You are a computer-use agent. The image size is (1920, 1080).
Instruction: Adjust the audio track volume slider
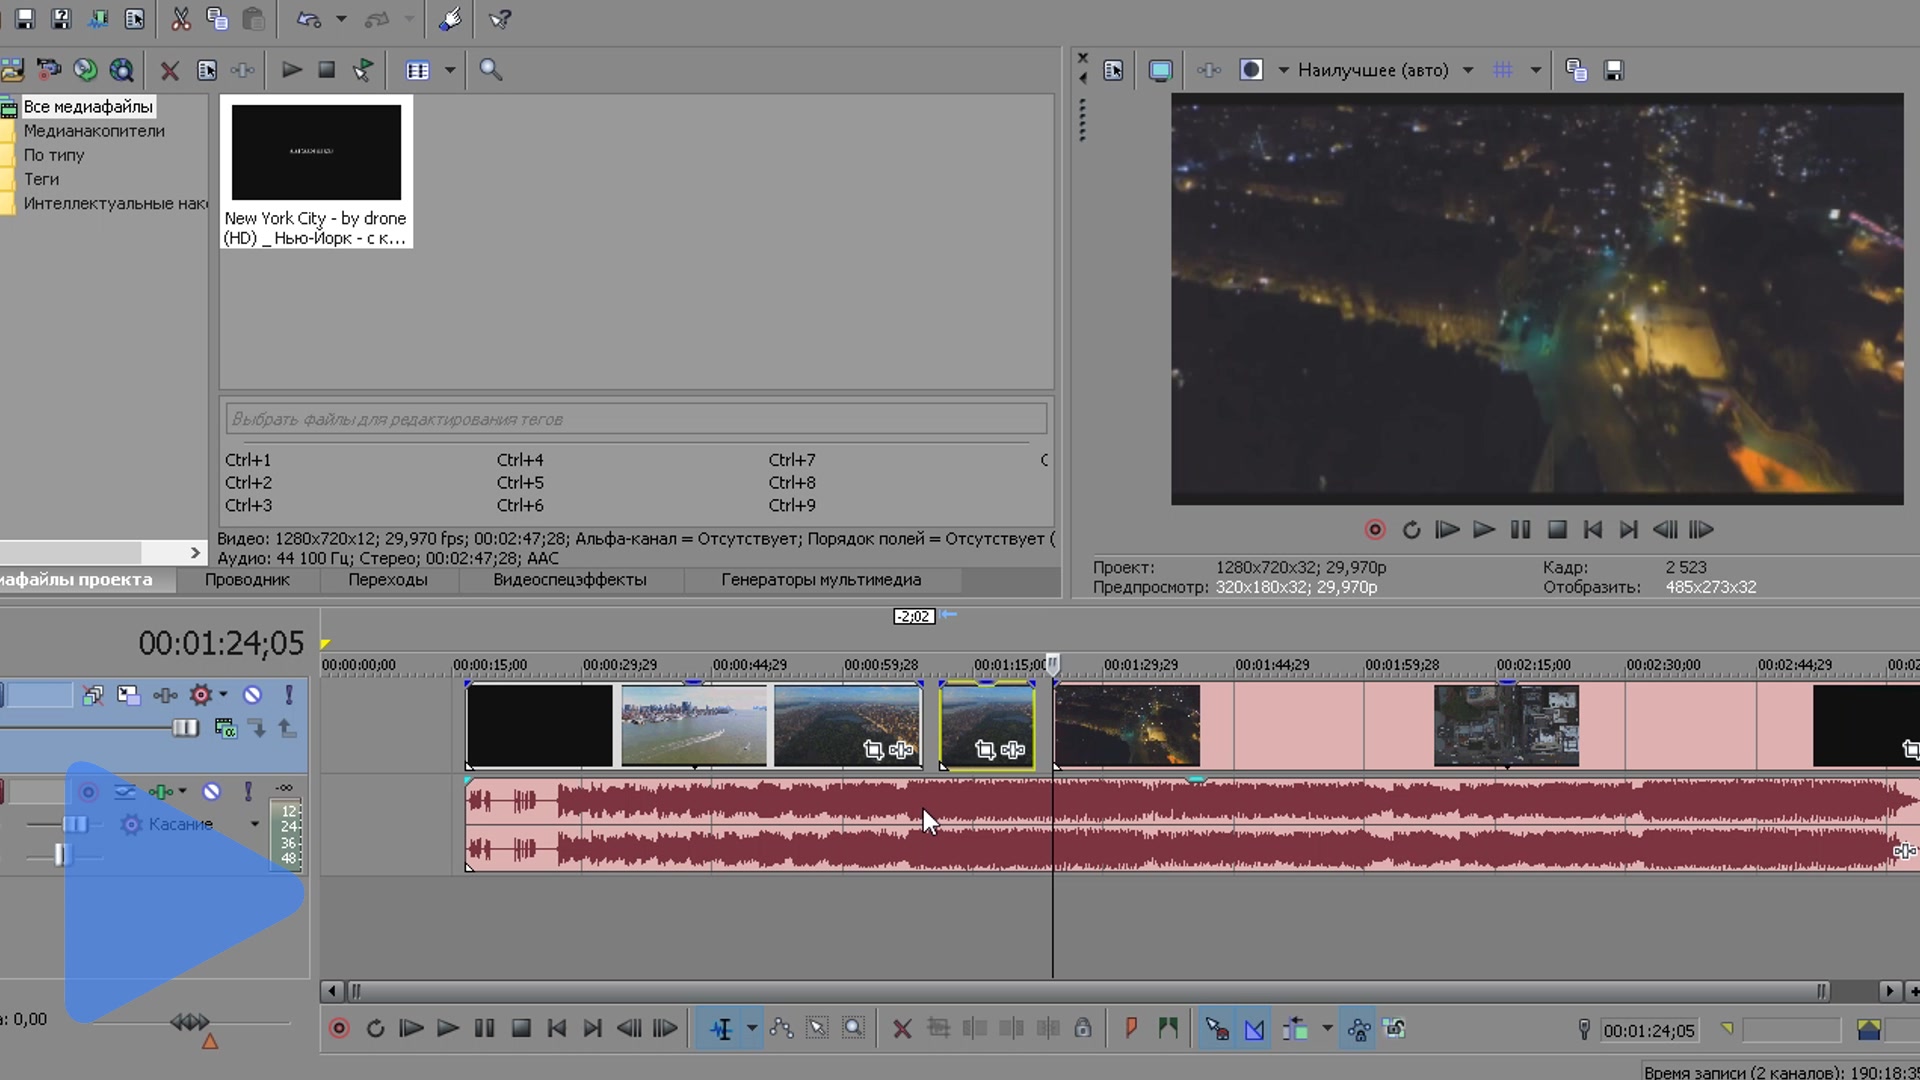click(75, 824)
